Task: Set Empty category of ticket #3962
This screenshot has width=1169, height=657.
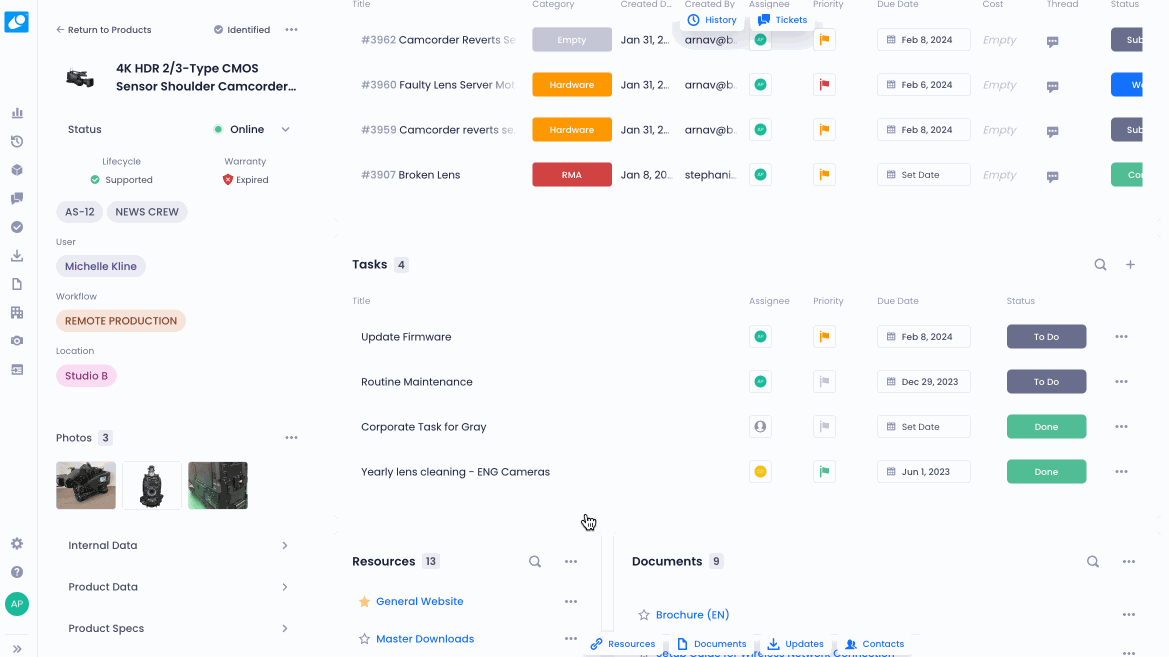Action: (572, 40)
